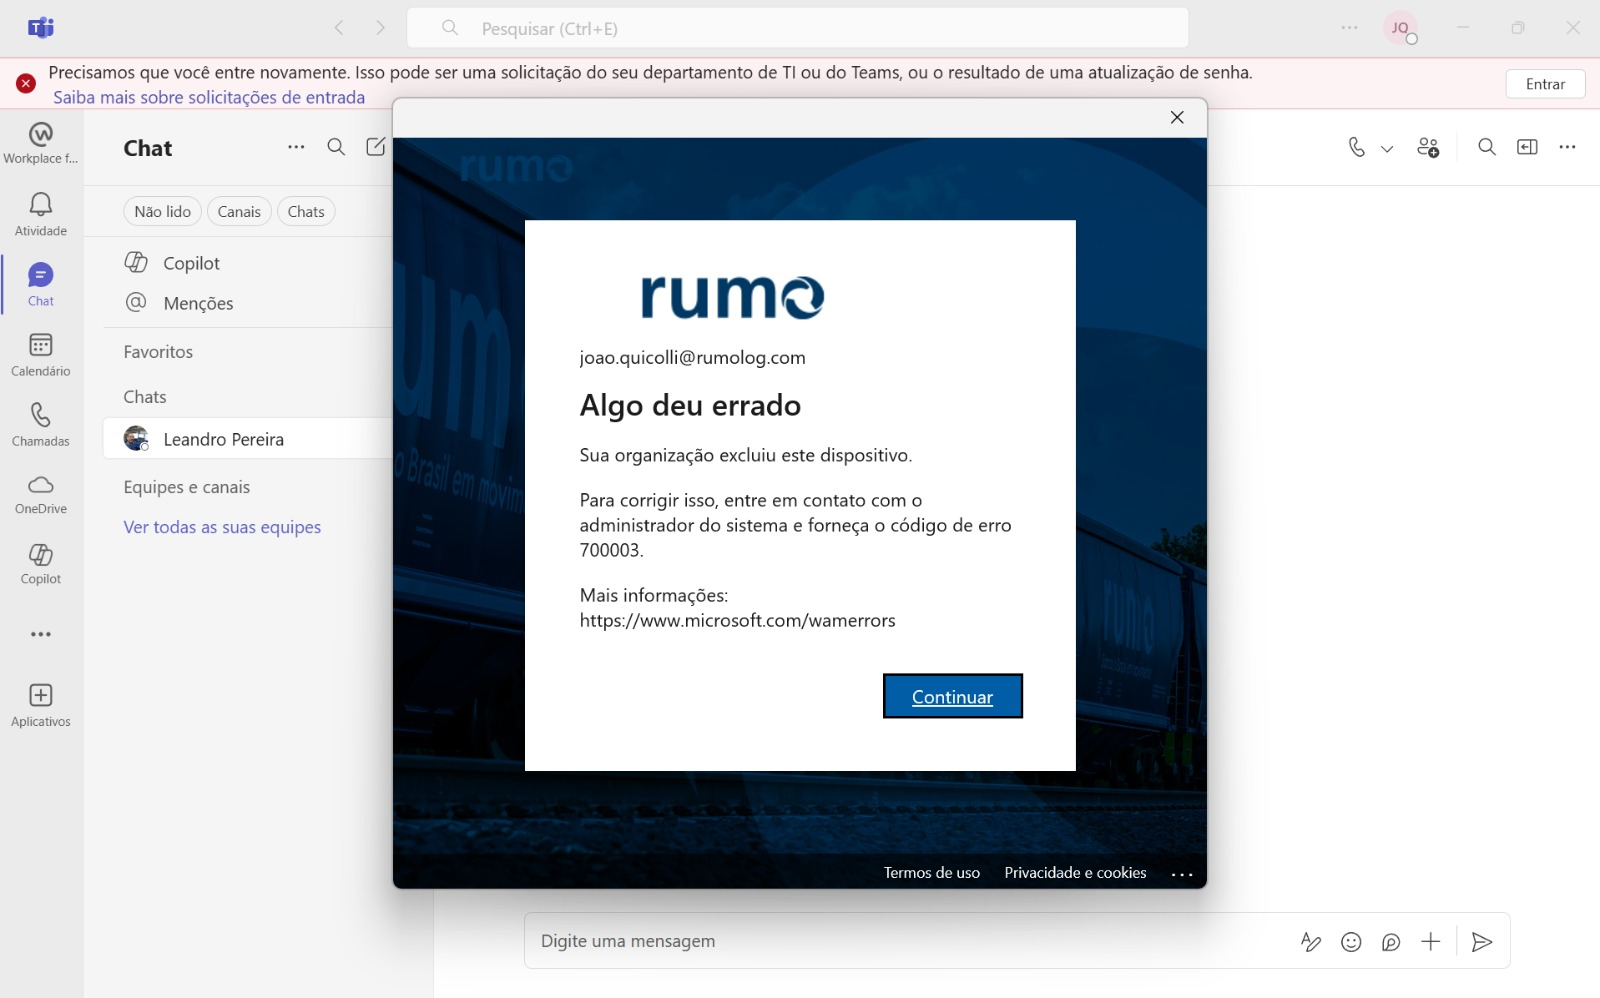Screen dimensions: 1600x998
Task: Filter chats by Não lido
Action: pyautogui.click(x=163, y=211)
